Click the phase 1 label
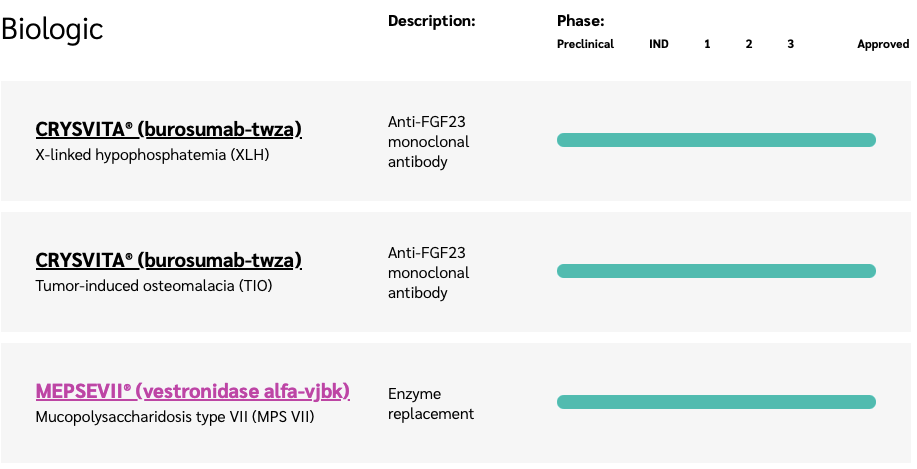This screenshot has width=917, height=469. [x=707, y=44]
